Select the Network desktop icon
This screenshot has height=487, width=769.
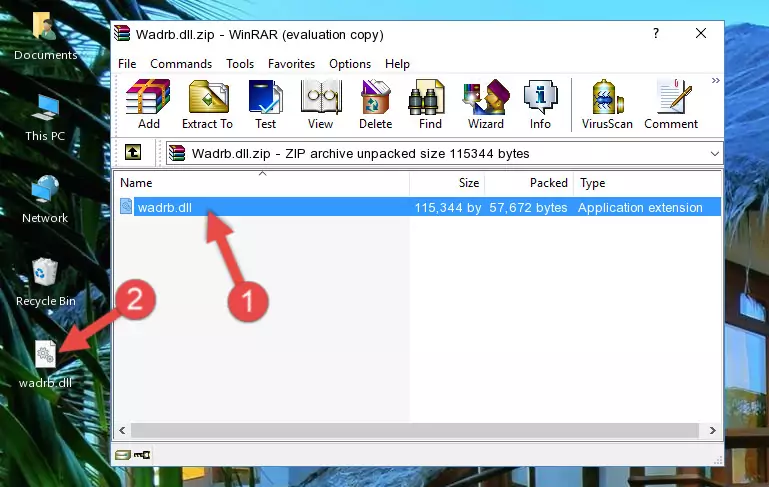coord(45,200)
